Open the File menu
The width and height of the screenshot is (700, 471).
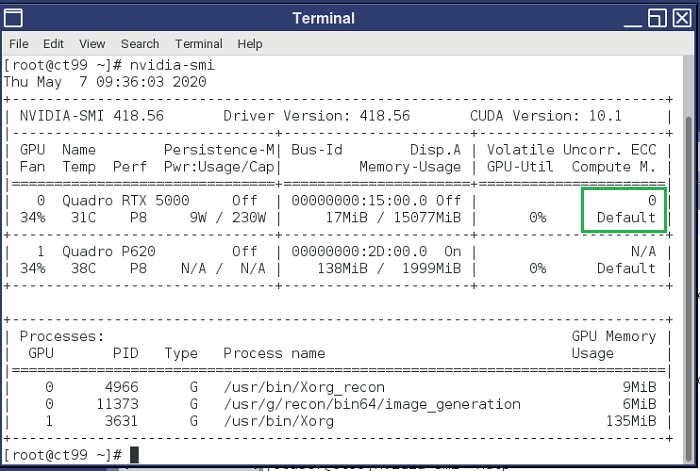click(19, 44)
